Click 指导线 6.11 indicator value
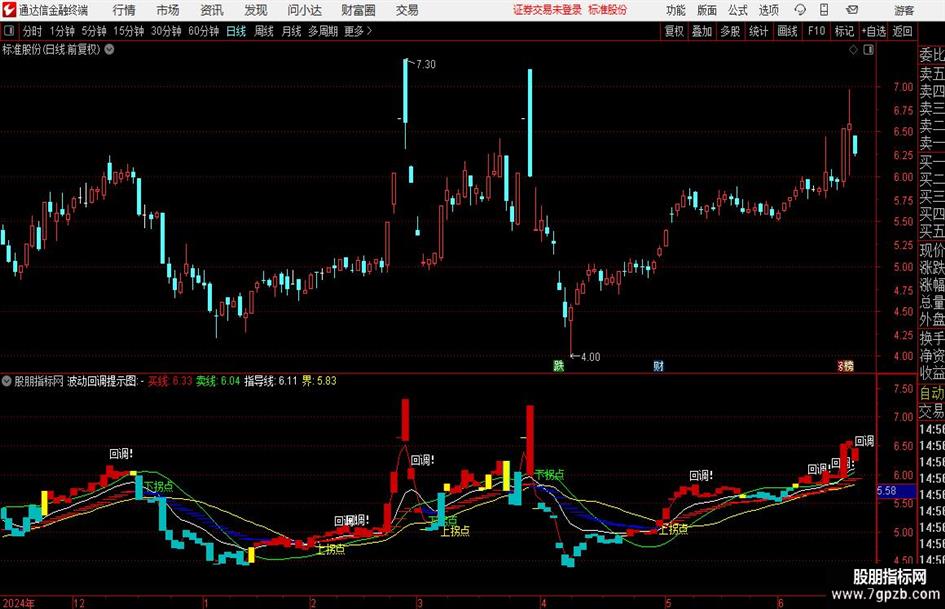This screenshot has height=609, width=945. click(271, 381)
